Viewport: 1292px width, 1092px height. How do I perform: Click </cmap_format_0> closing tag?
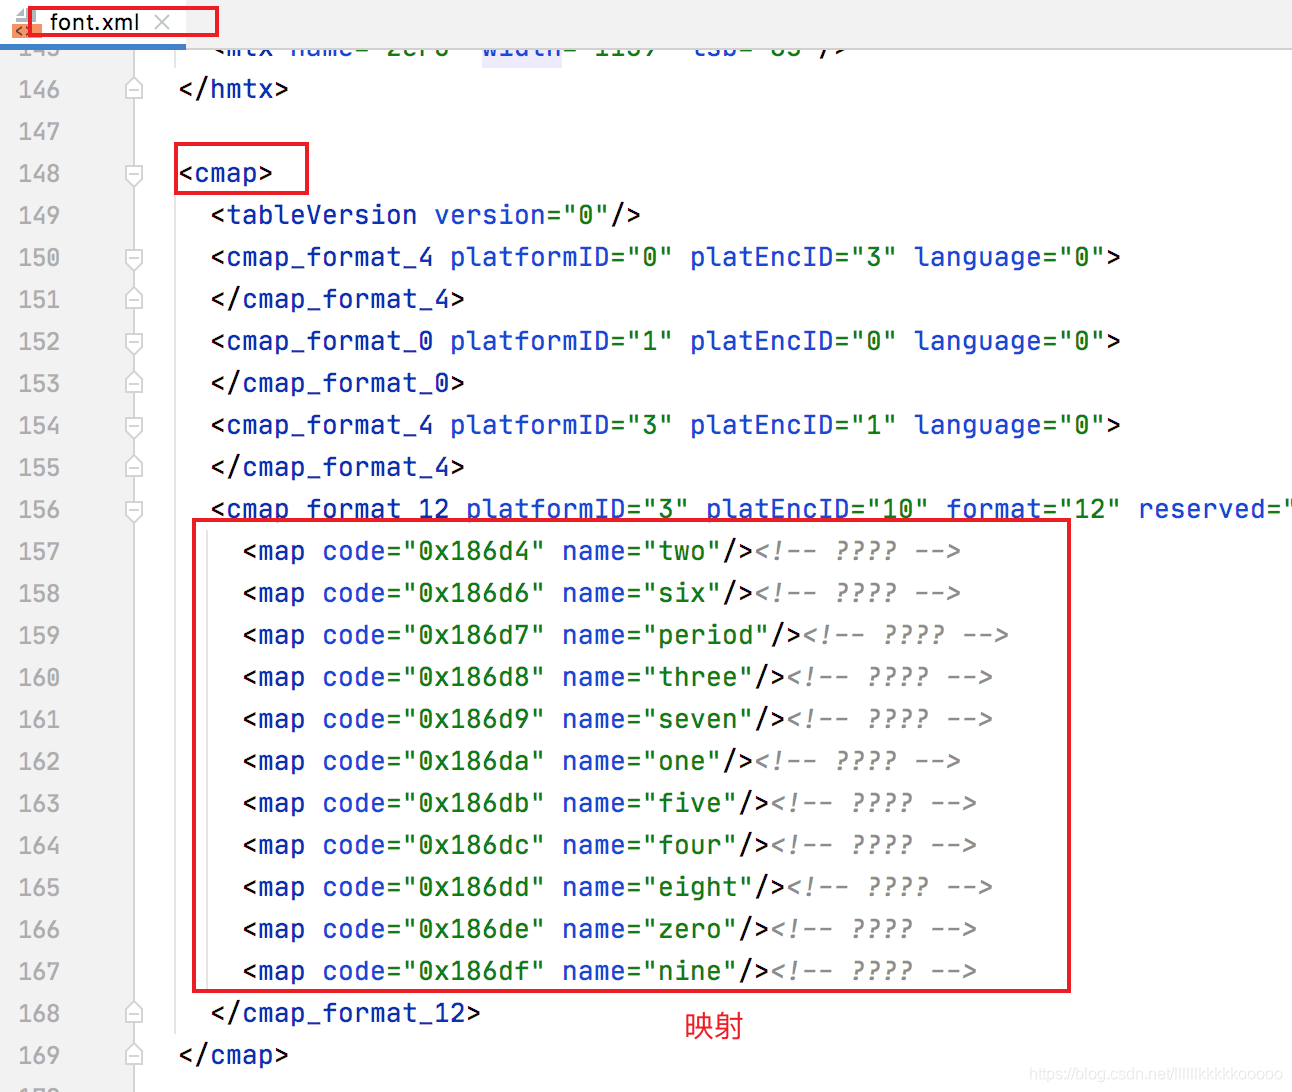pyautogui.click(x=338, y=383)
